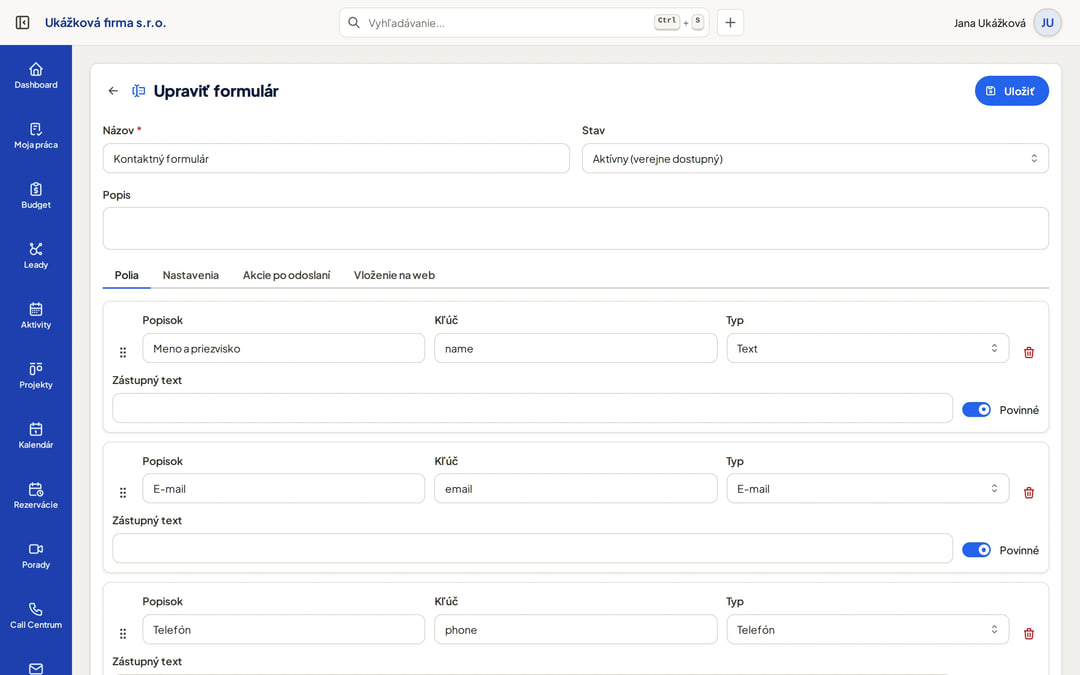The image size is (1080, 675).
Task: Open Typ dropdown showing E-mail
Action: pyautogui.click(x=867, y=488)
